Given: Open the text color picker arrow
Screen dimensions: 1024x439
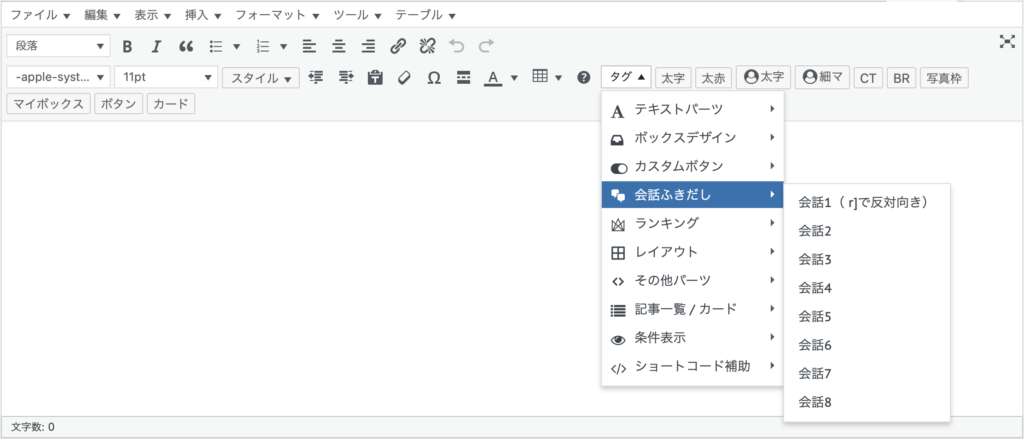Looking at the screenshot, I should click(514, 78).
